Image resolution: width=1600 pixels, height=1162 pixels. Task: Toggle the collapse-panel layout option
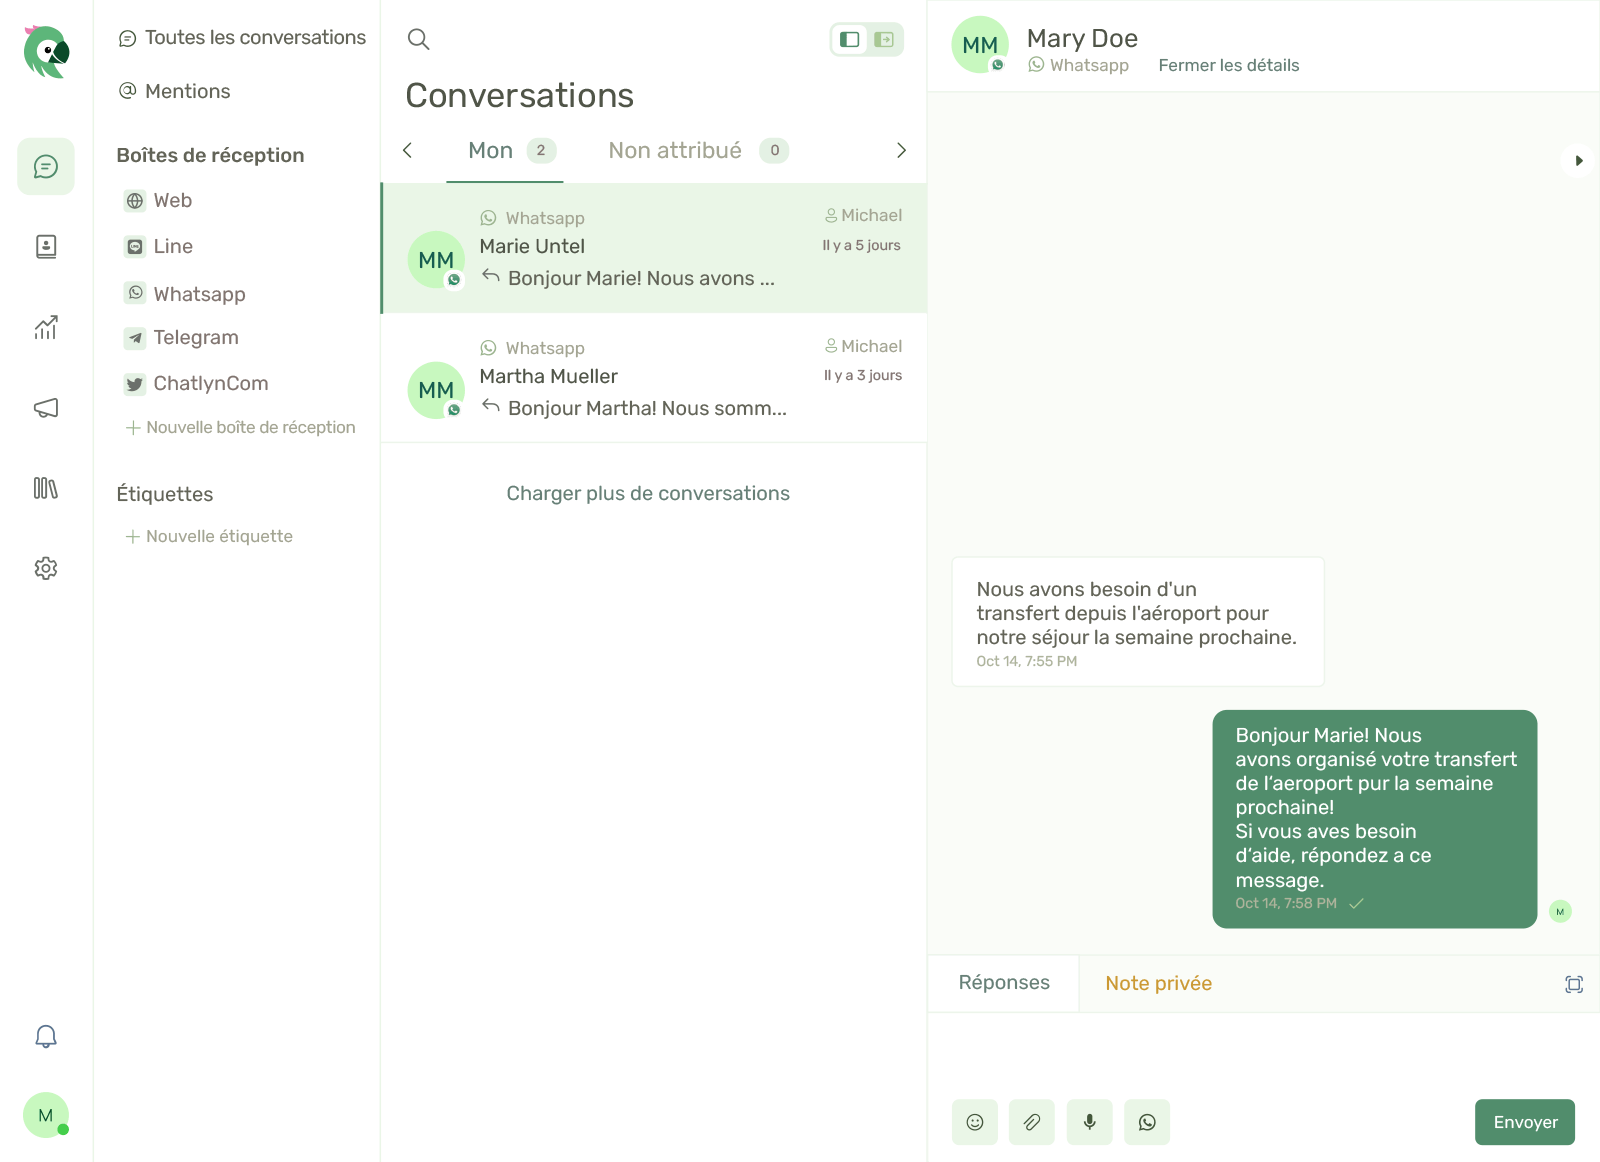pos(884,39)
